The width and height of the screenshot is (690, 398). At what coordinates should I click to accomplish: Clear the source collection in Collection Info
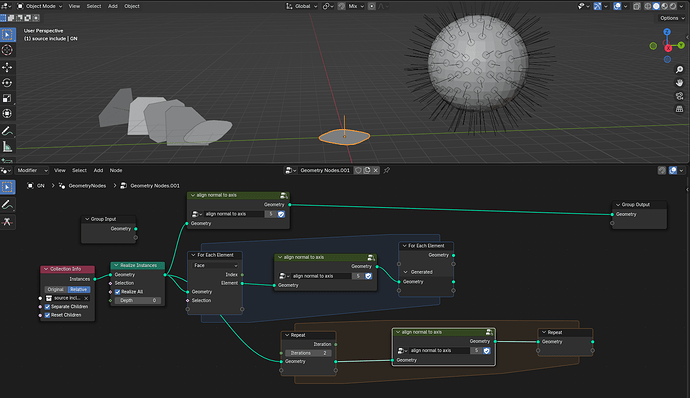86,298
